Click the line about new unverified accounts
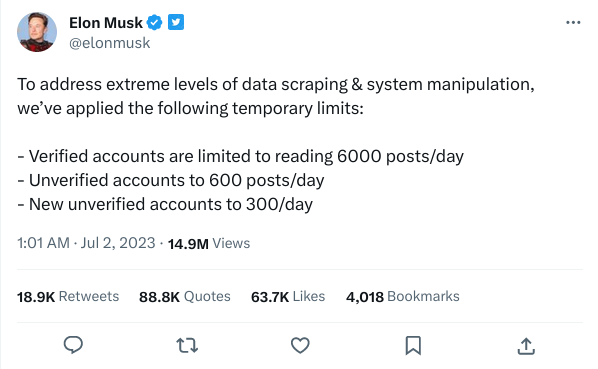The image size is (598, 369). [x=165, y=204]
